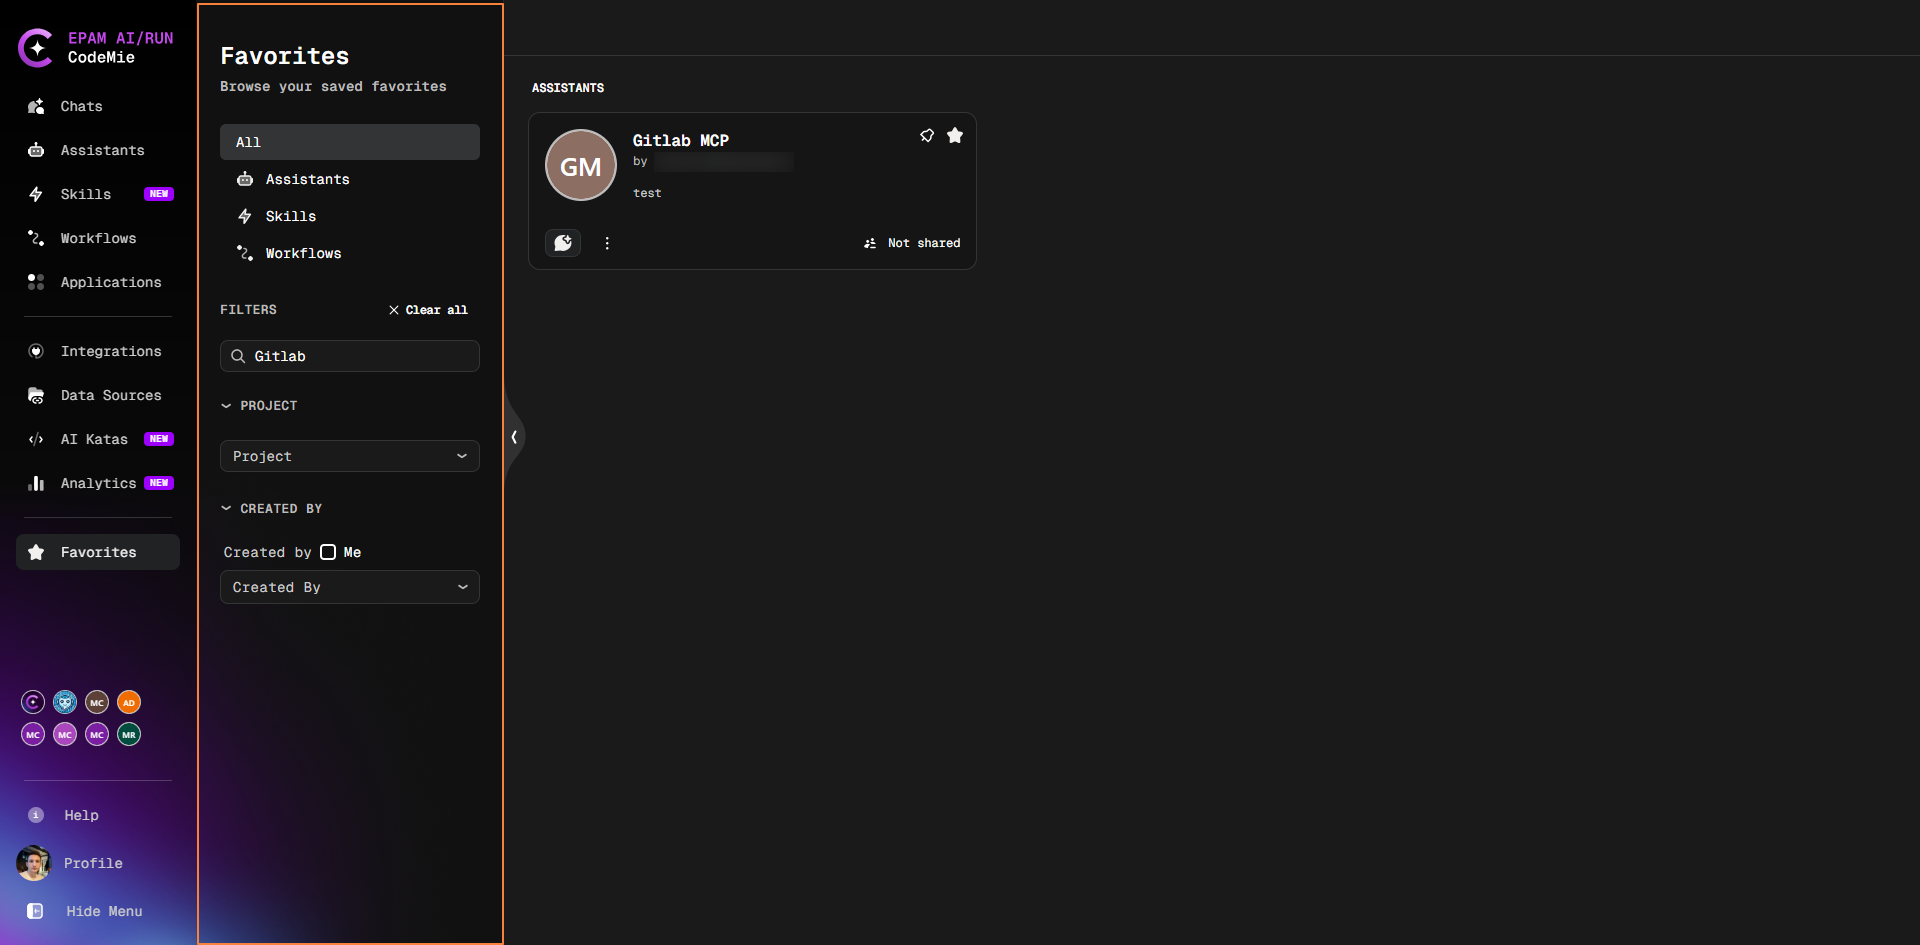
Task: Open the orange AD recent assistant avatar
Action: (x=129, y=702)
